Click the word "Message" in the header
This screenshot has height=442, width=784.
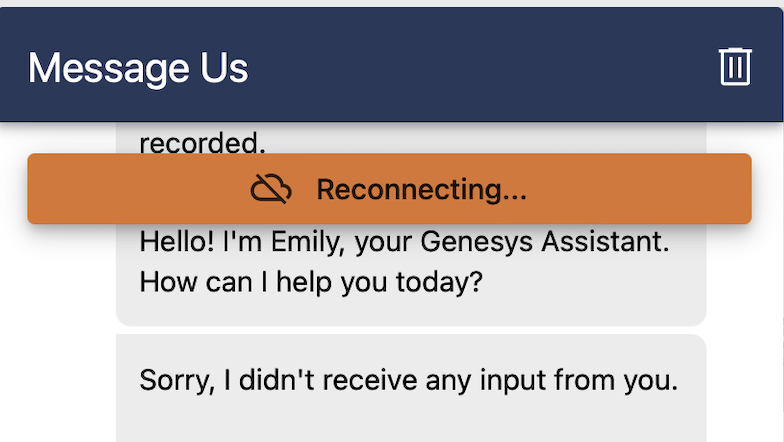coord(95,68)
